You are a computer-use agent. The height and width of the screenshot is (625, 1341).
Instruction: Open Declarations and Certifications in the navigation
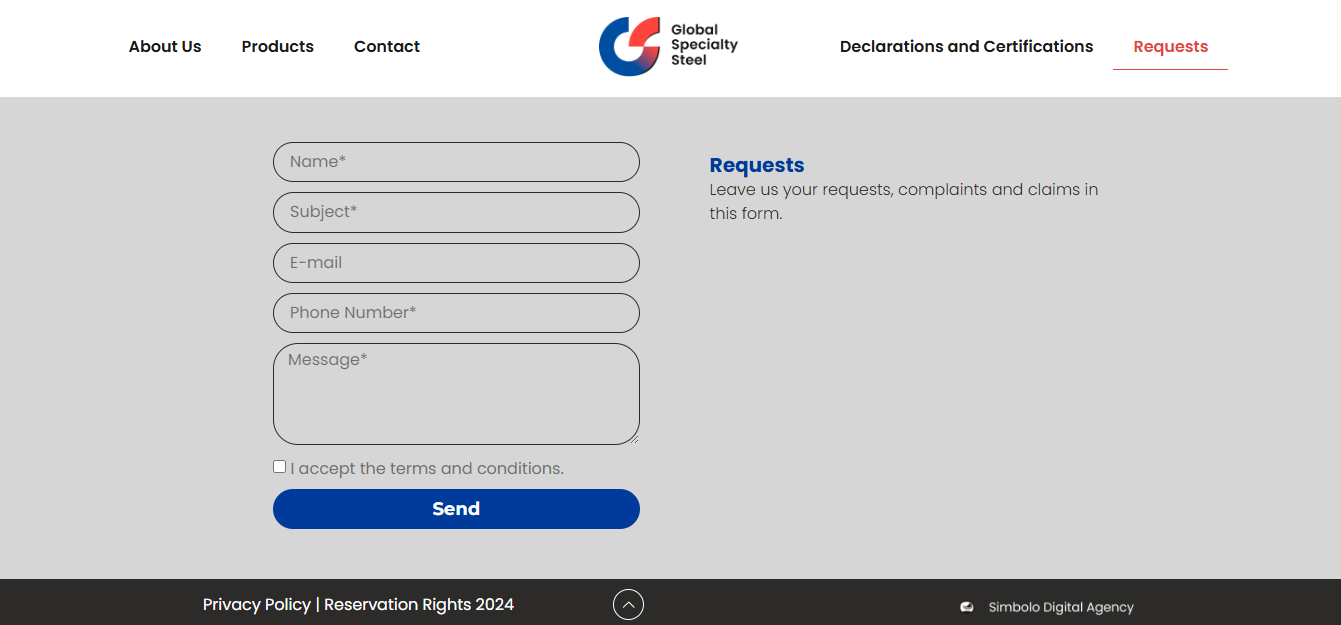click(966, 47)
